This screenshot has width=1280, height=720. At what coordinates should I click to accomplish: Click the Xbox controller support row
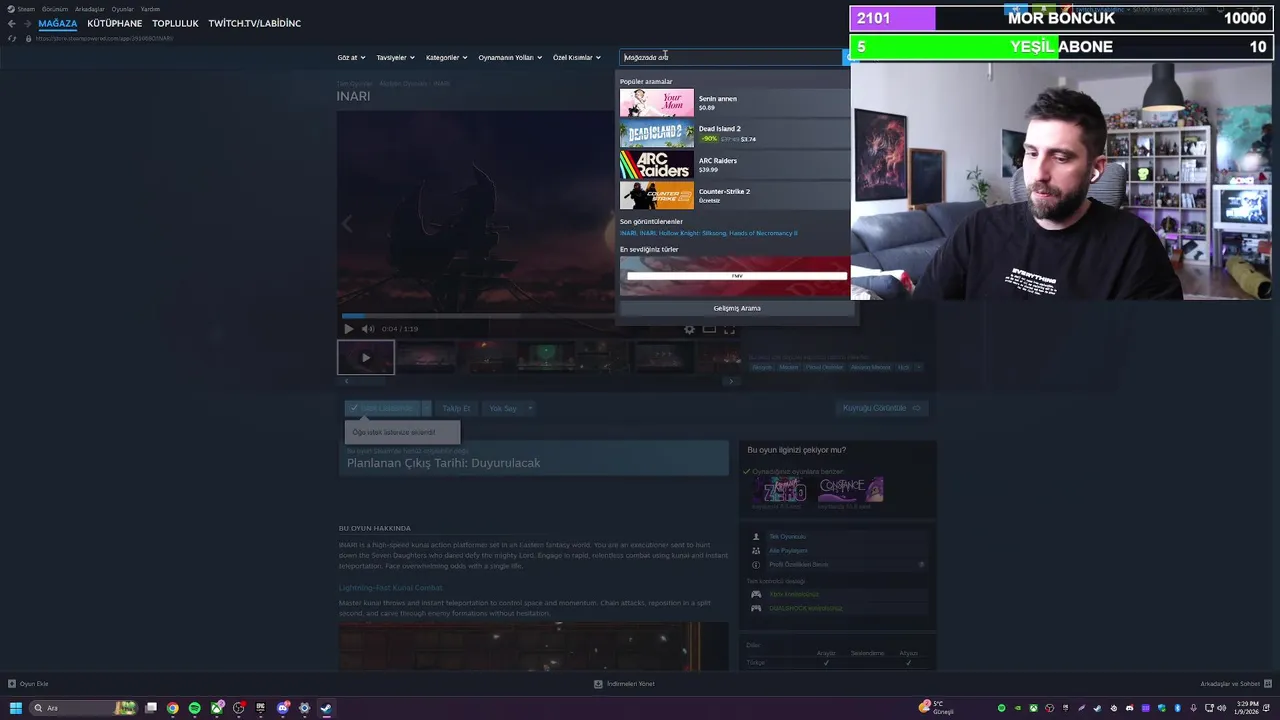pyautogui.click(x=840, y=594)
